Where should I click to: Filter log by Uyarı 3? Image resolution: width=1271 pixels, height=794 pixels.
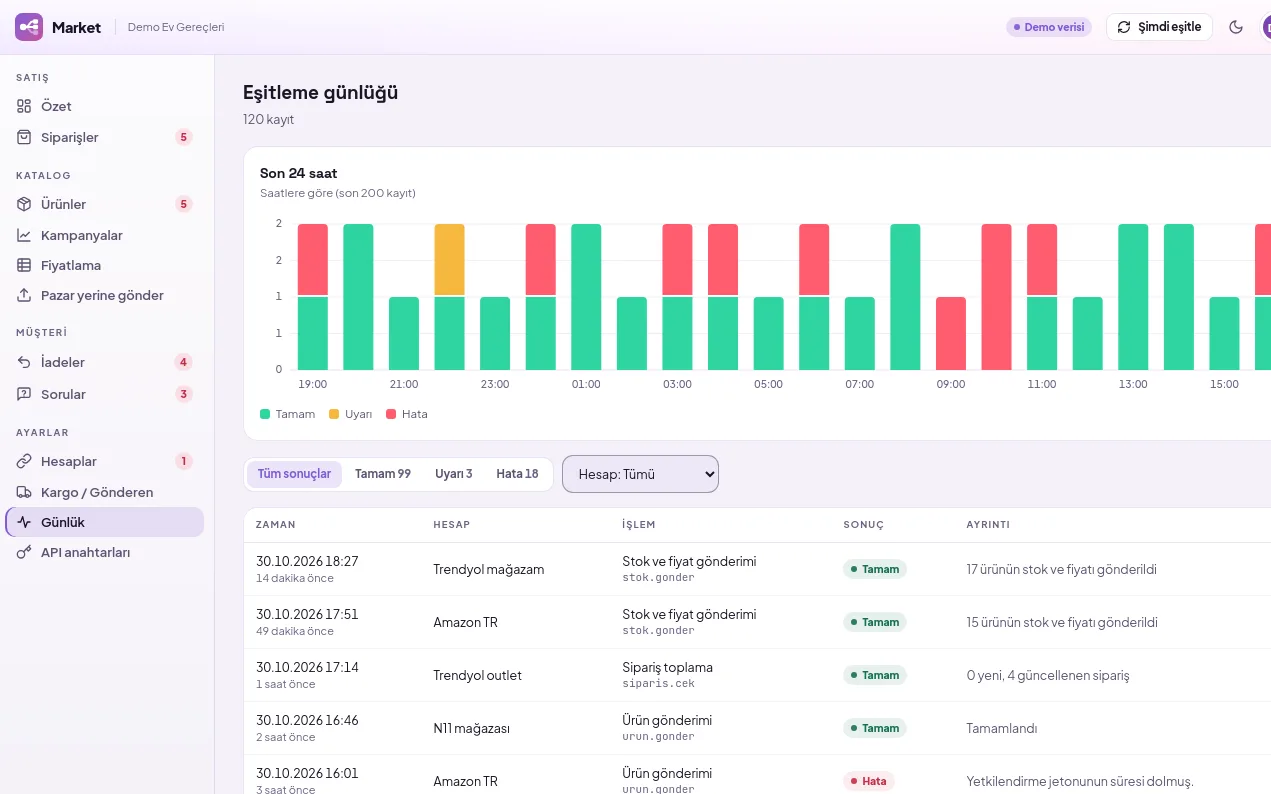click(454, 474)
